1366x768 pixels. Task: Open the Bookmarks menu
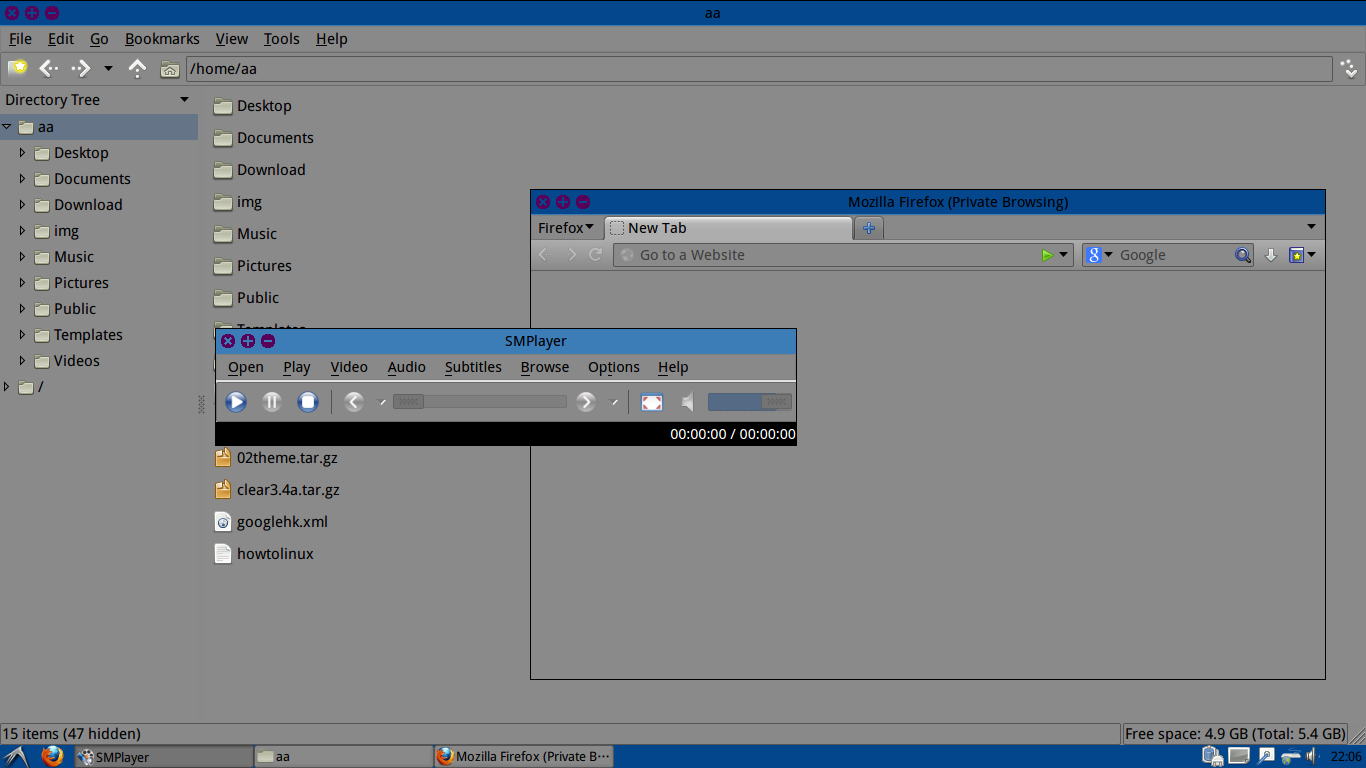pyautogui.click(x=162, y=39)
